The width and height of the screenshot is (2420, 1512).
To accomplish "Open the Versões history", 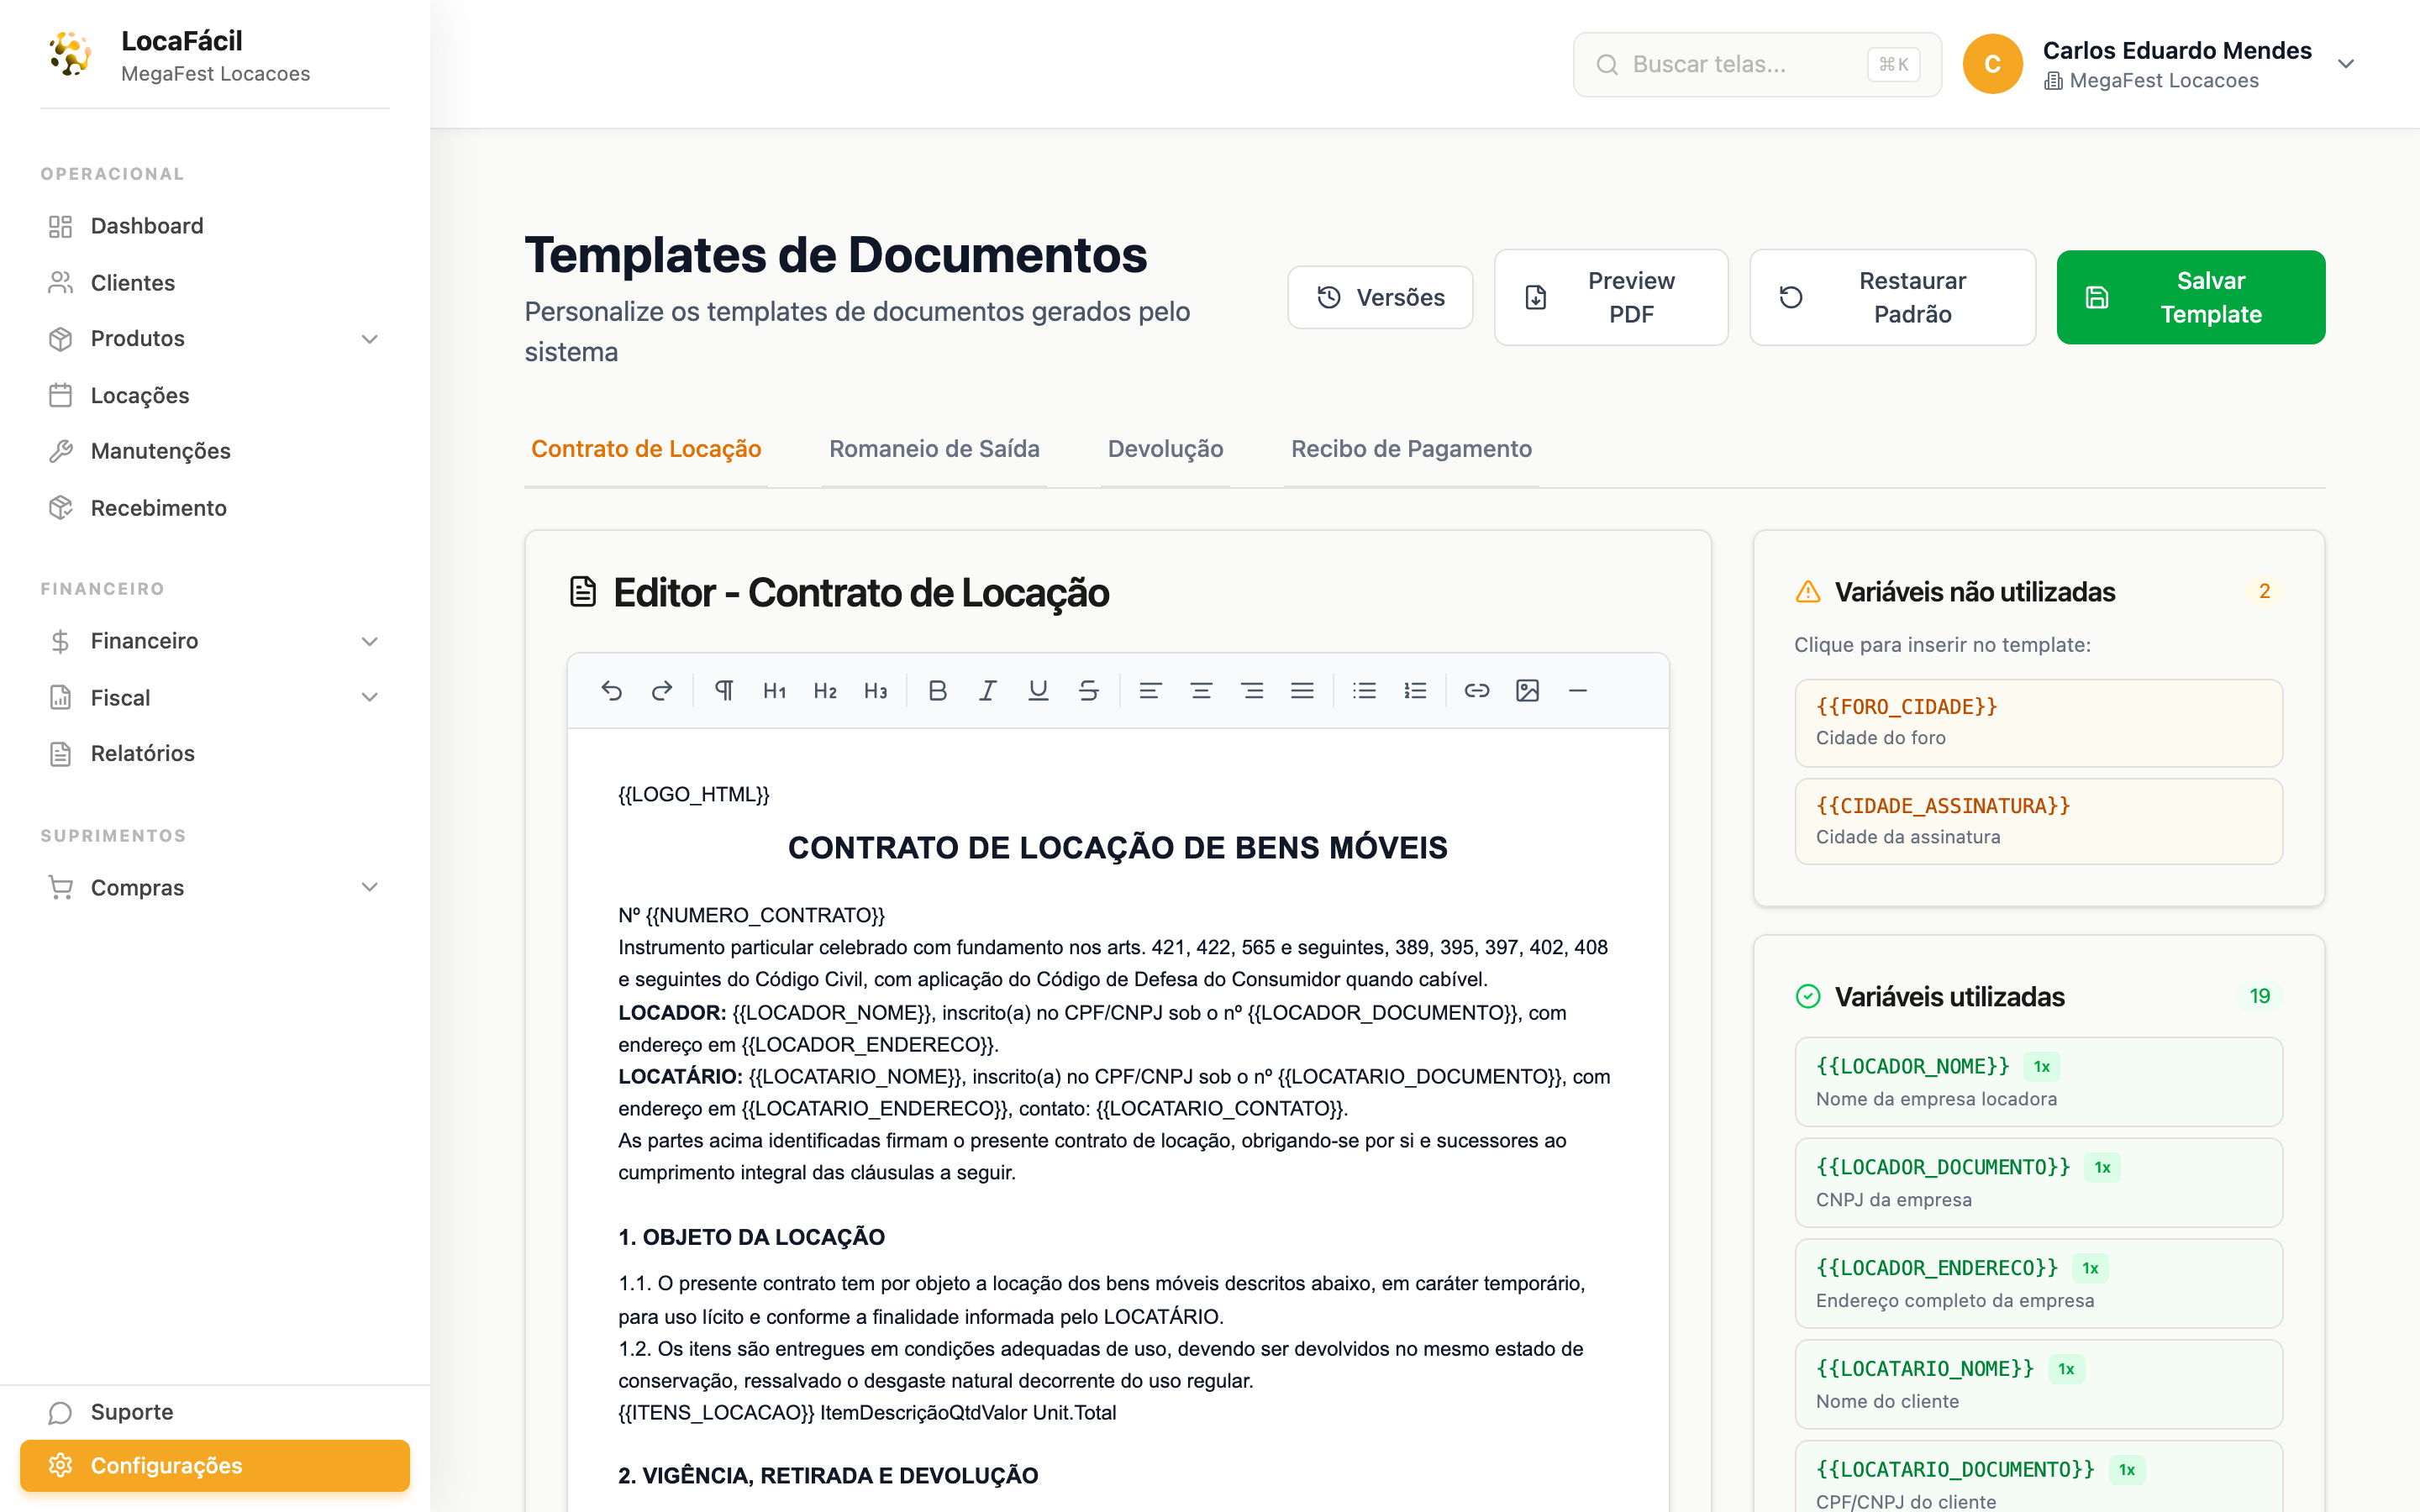I will 1380,297.
